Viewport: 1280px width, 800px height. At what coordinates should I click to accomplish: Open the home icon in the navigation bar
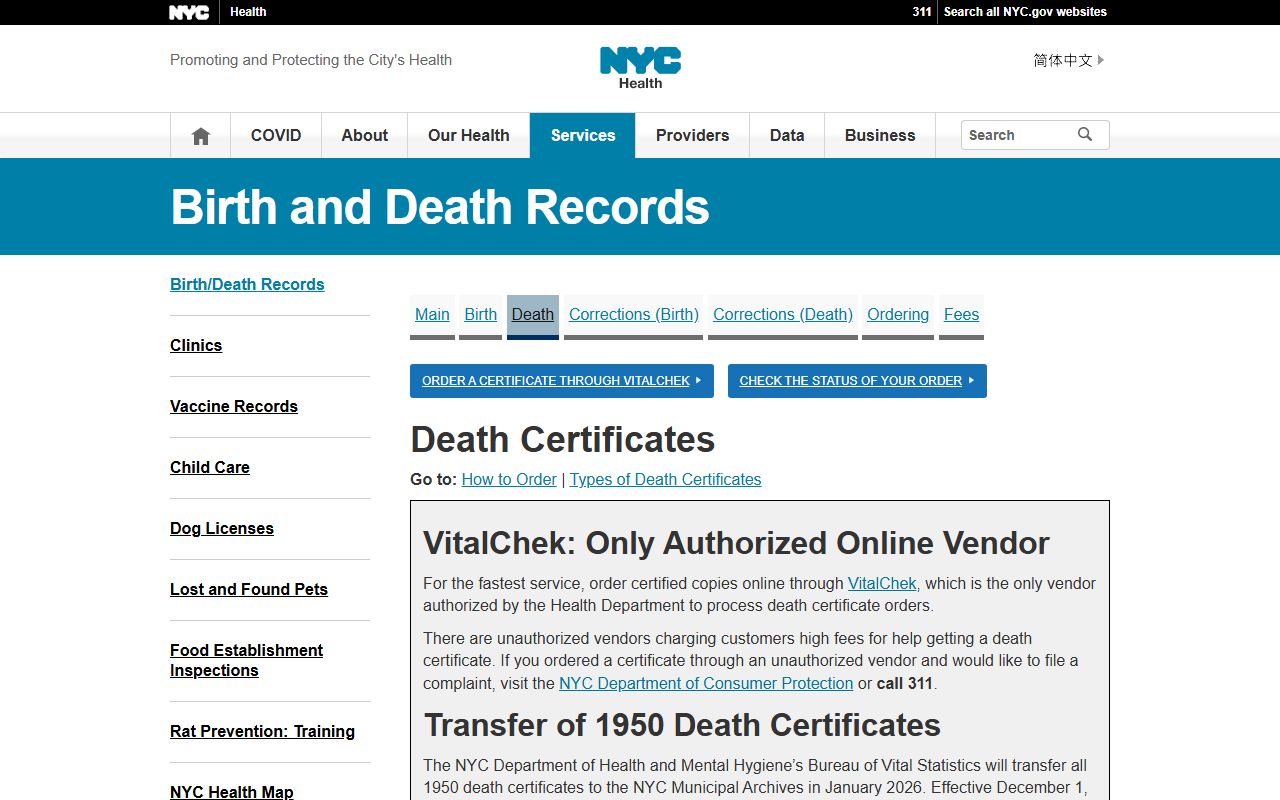(201, 136)
